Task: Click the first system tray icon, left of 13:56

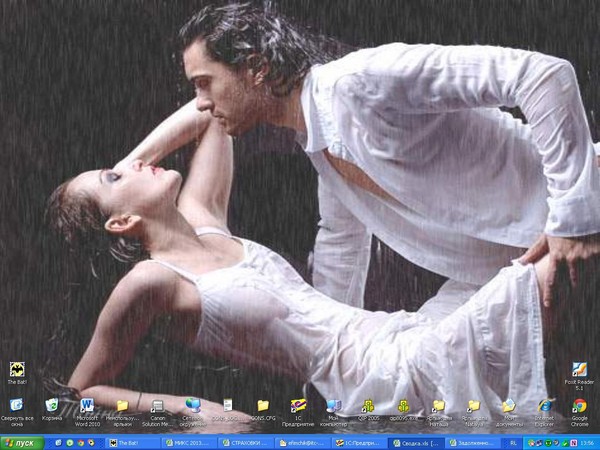Action: coord(531,443)
